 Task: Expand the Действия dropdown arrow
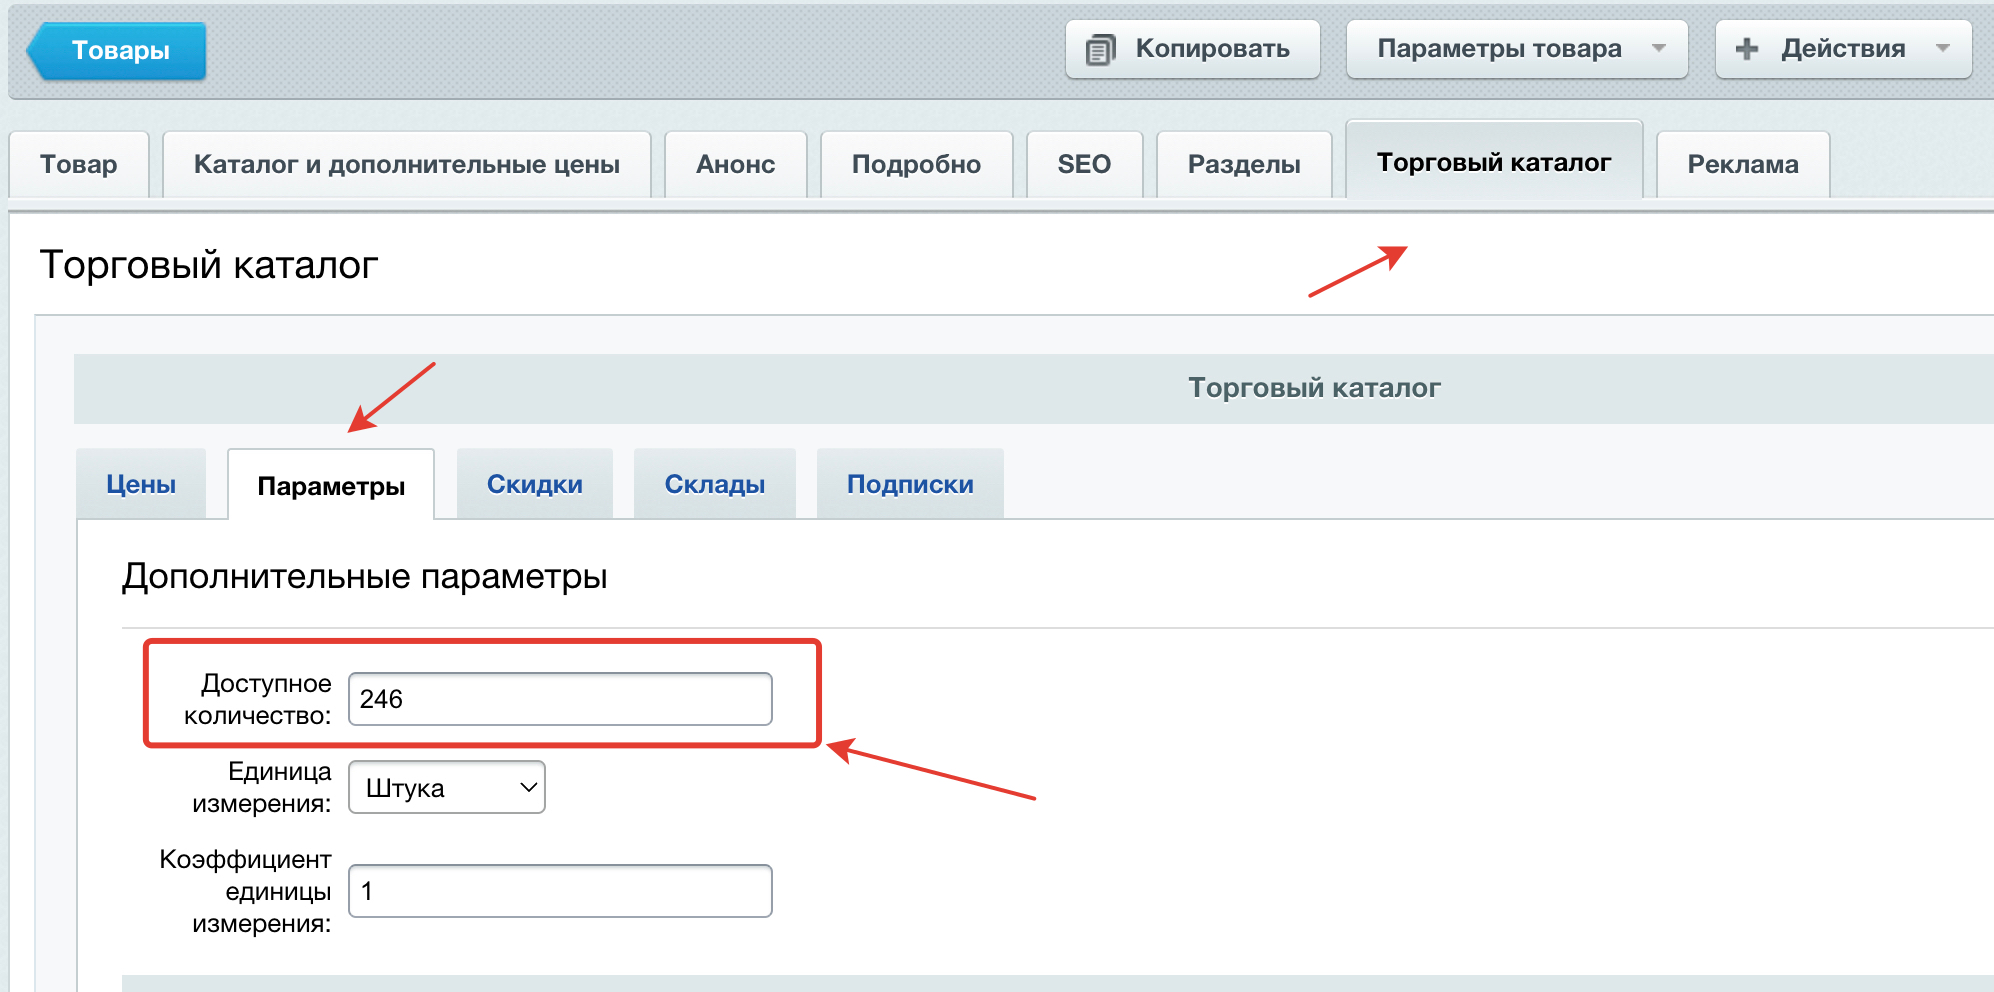point(1943,48)
